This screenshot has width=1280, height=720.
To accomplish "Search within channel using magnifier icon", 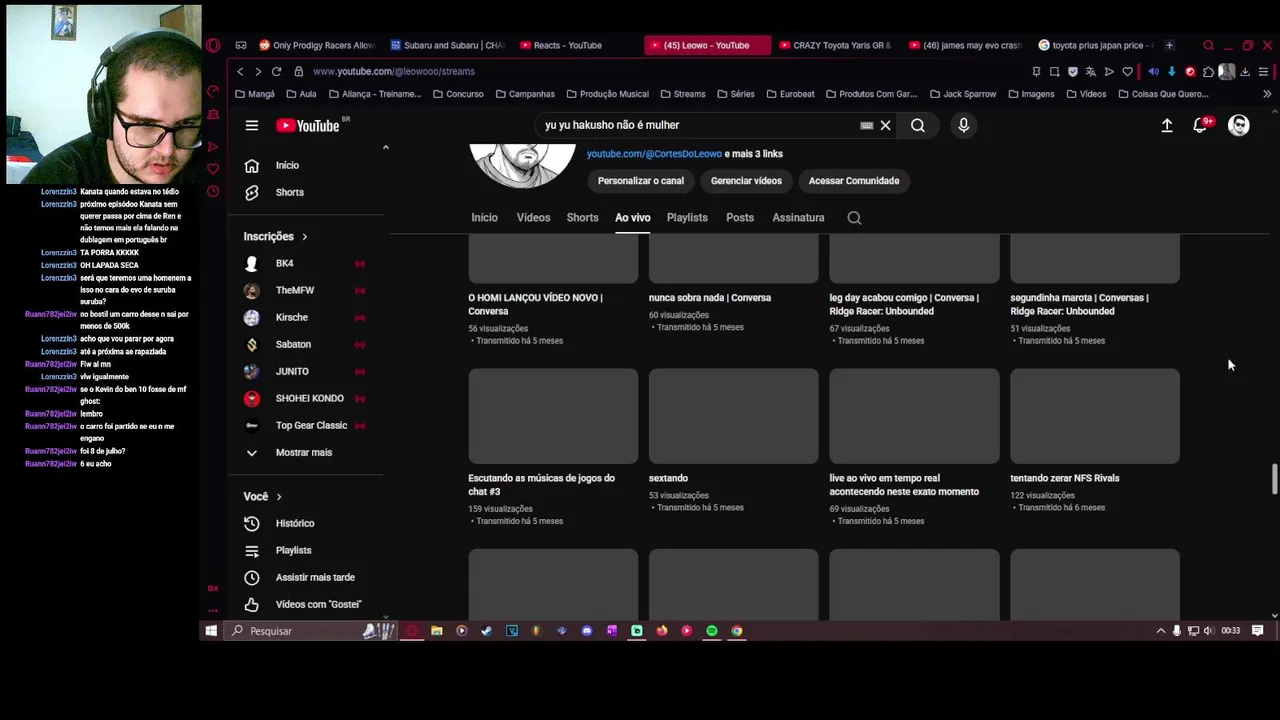I will click(854, 217).
